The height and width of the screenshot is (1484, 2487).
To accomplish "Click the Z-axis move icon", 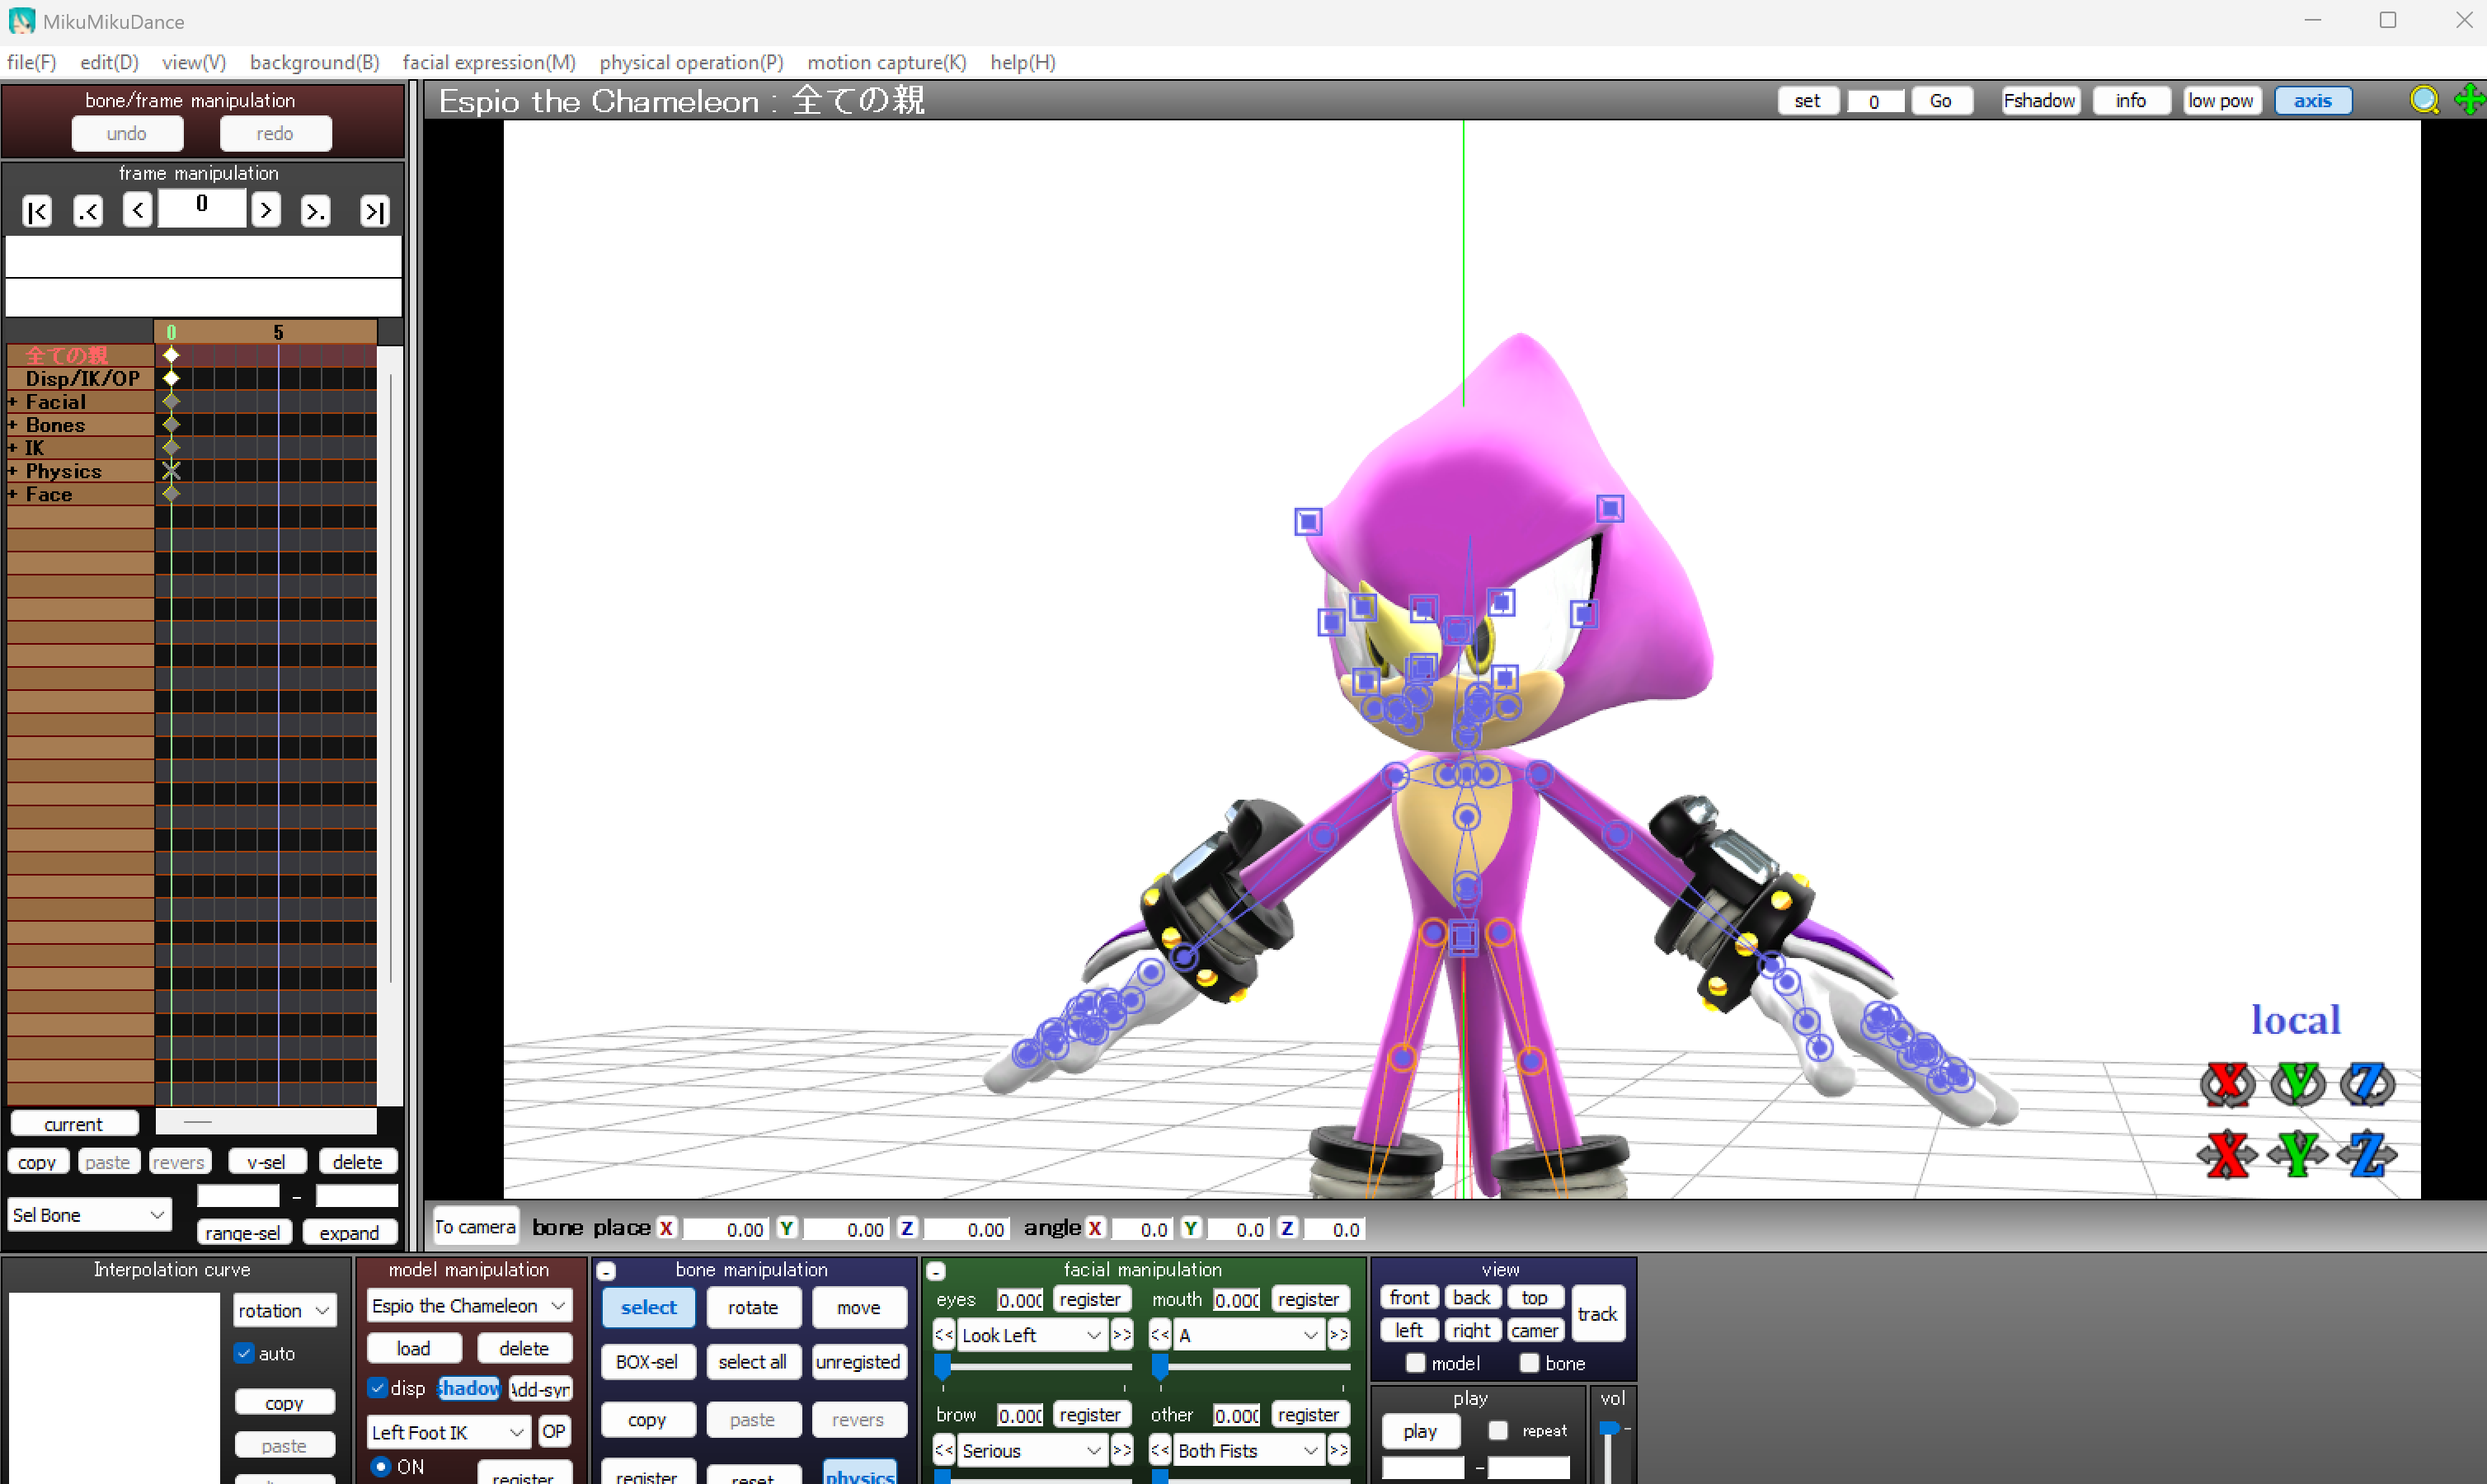I will (x=2367, y=1155).
